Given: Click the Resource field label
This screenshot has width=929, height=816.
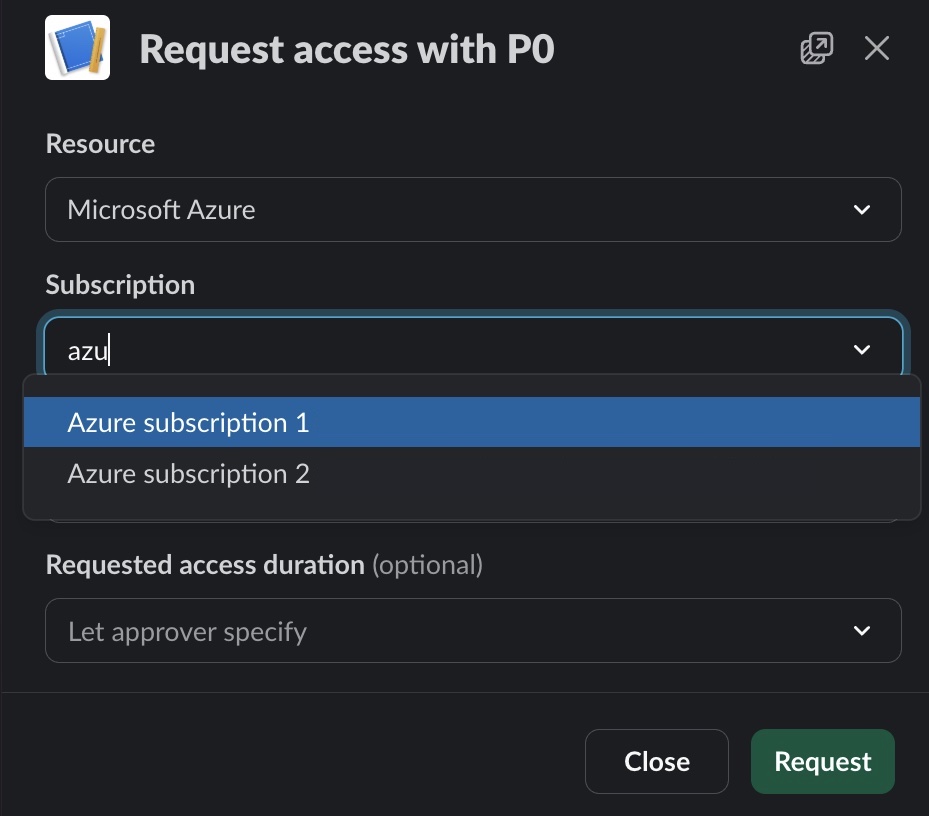Looking at the screenshot, I should [100, 144].
